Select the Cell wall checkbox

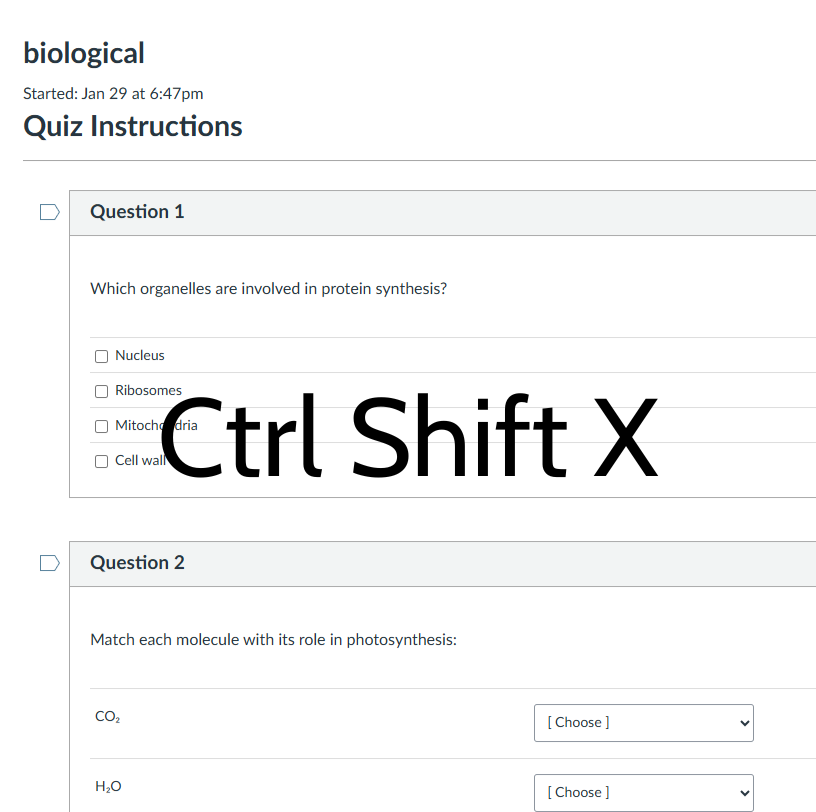(x=101, y=461)
